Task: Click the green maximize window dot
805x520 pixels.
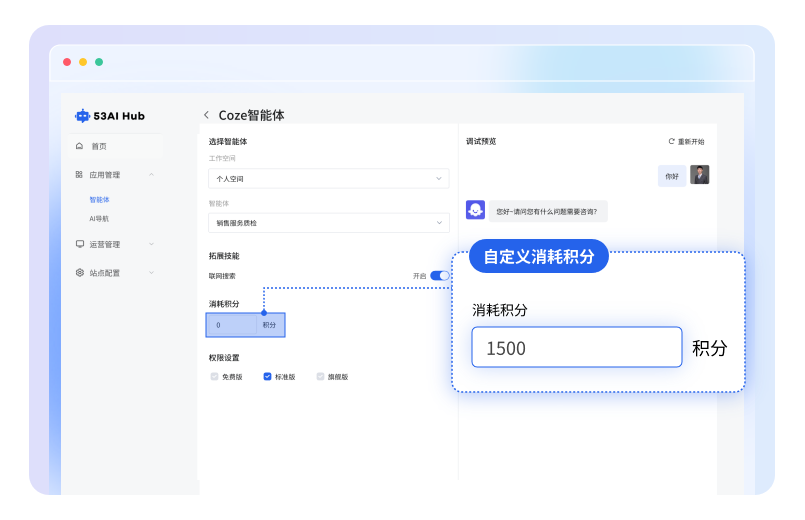Action: point(99,62)
